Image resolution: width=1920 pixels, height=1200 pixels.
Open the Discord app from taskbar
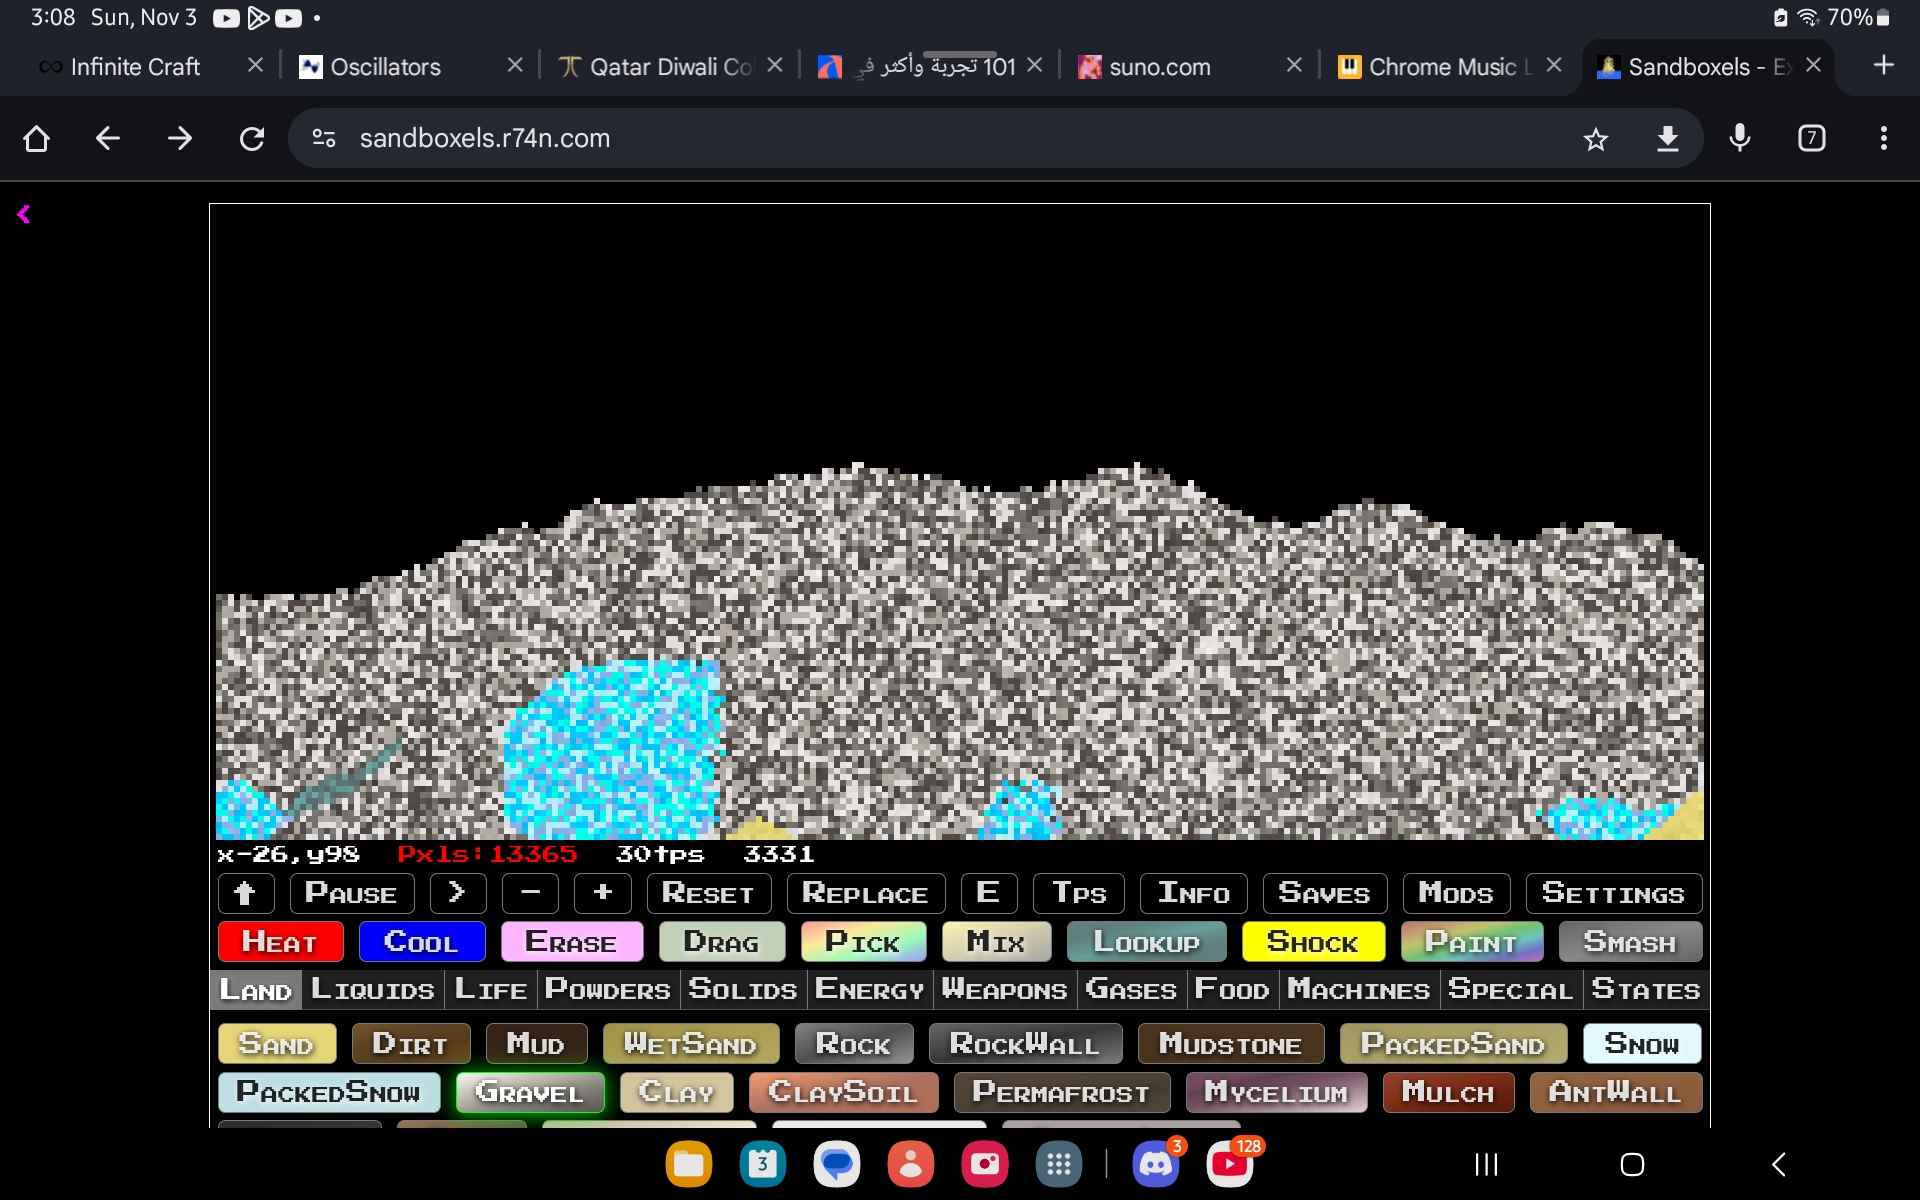pyautogui.click(x=1157, y=1164)
